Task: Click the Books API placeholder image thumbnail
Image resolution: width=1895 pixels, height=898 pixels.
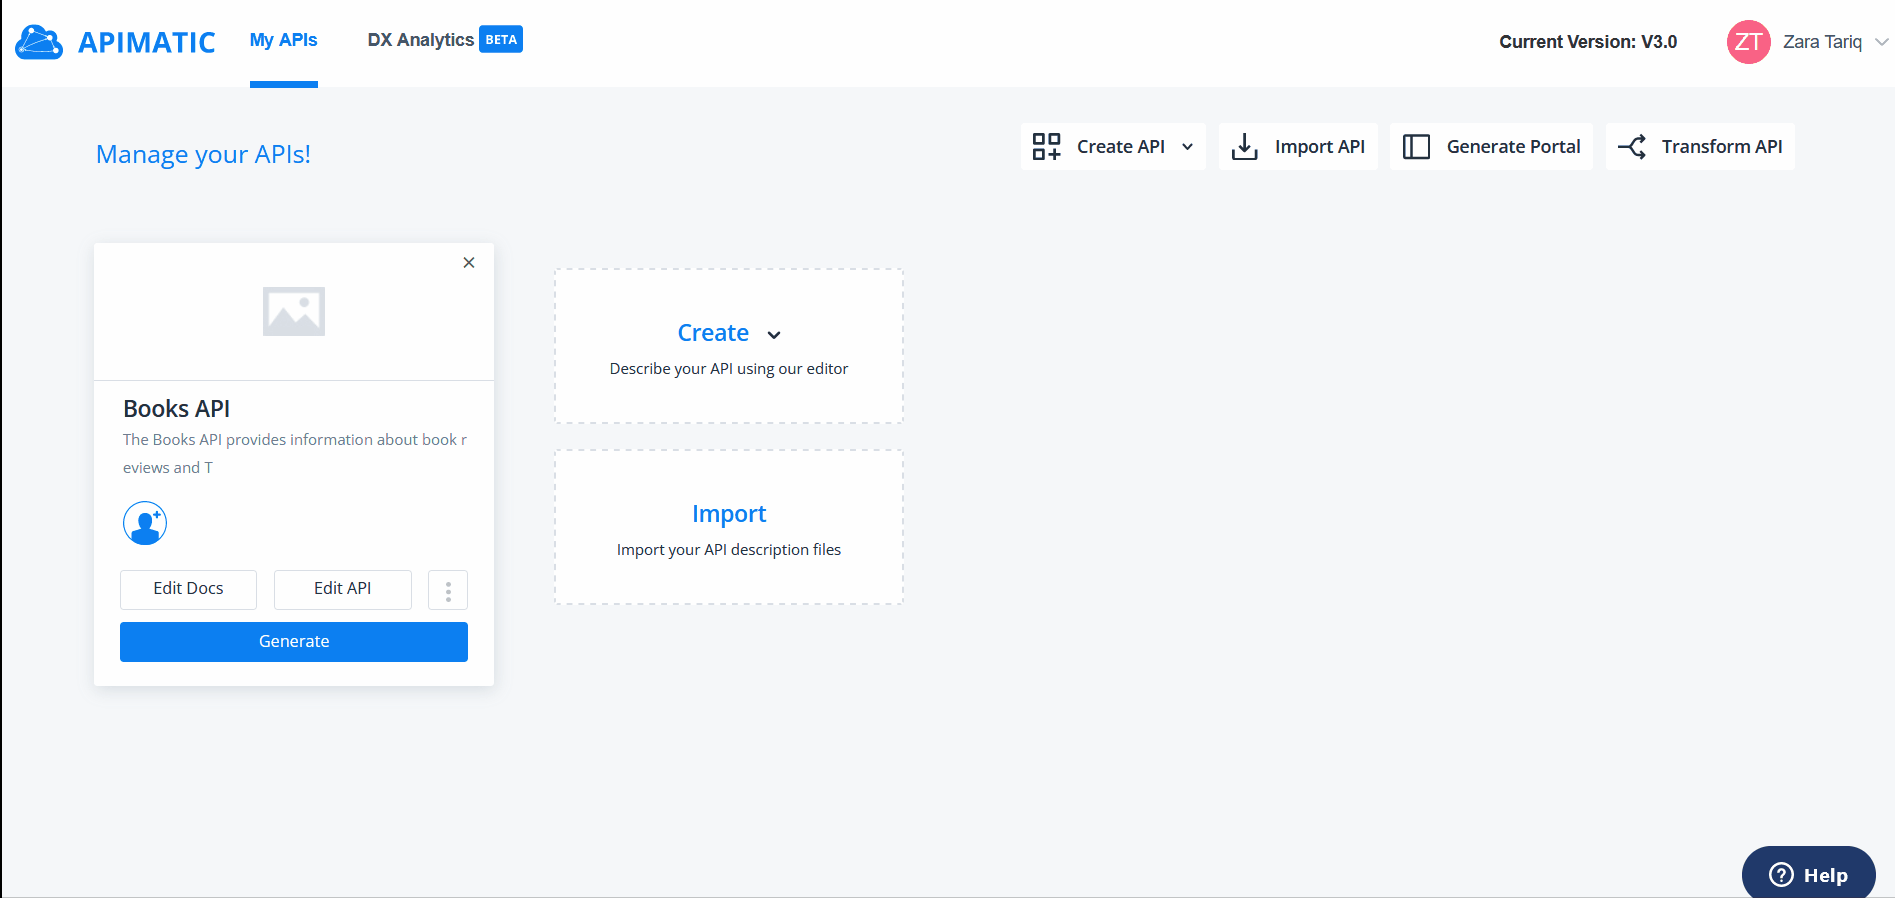Action: [x=294, y=311]
